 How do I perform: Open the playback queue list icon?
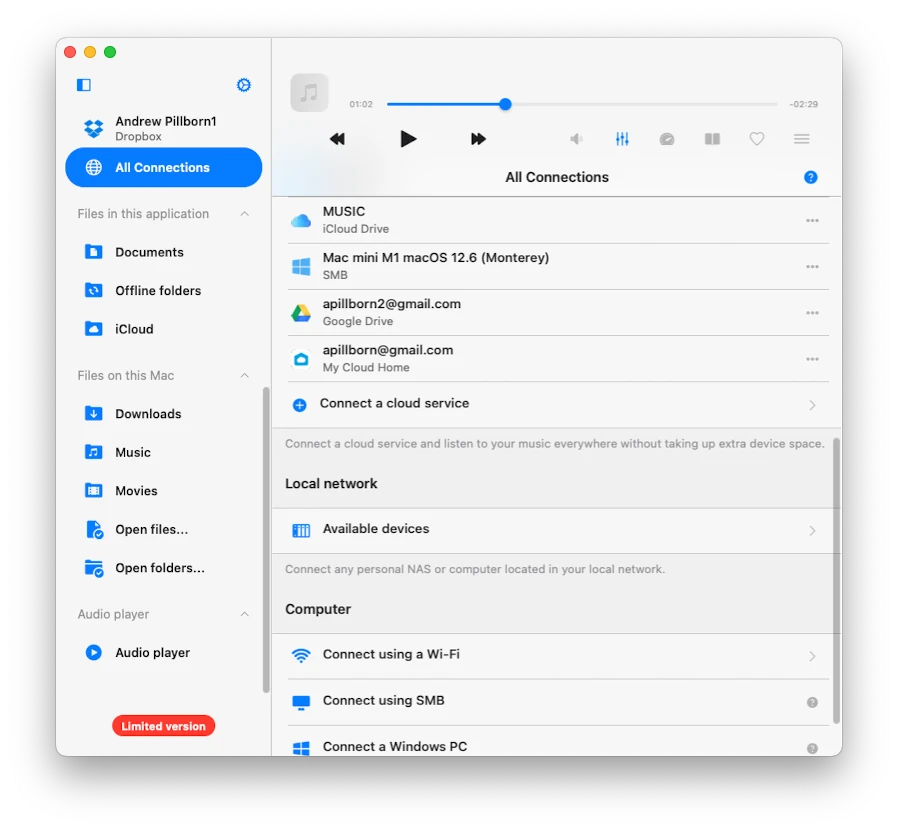tap(801, 139)
